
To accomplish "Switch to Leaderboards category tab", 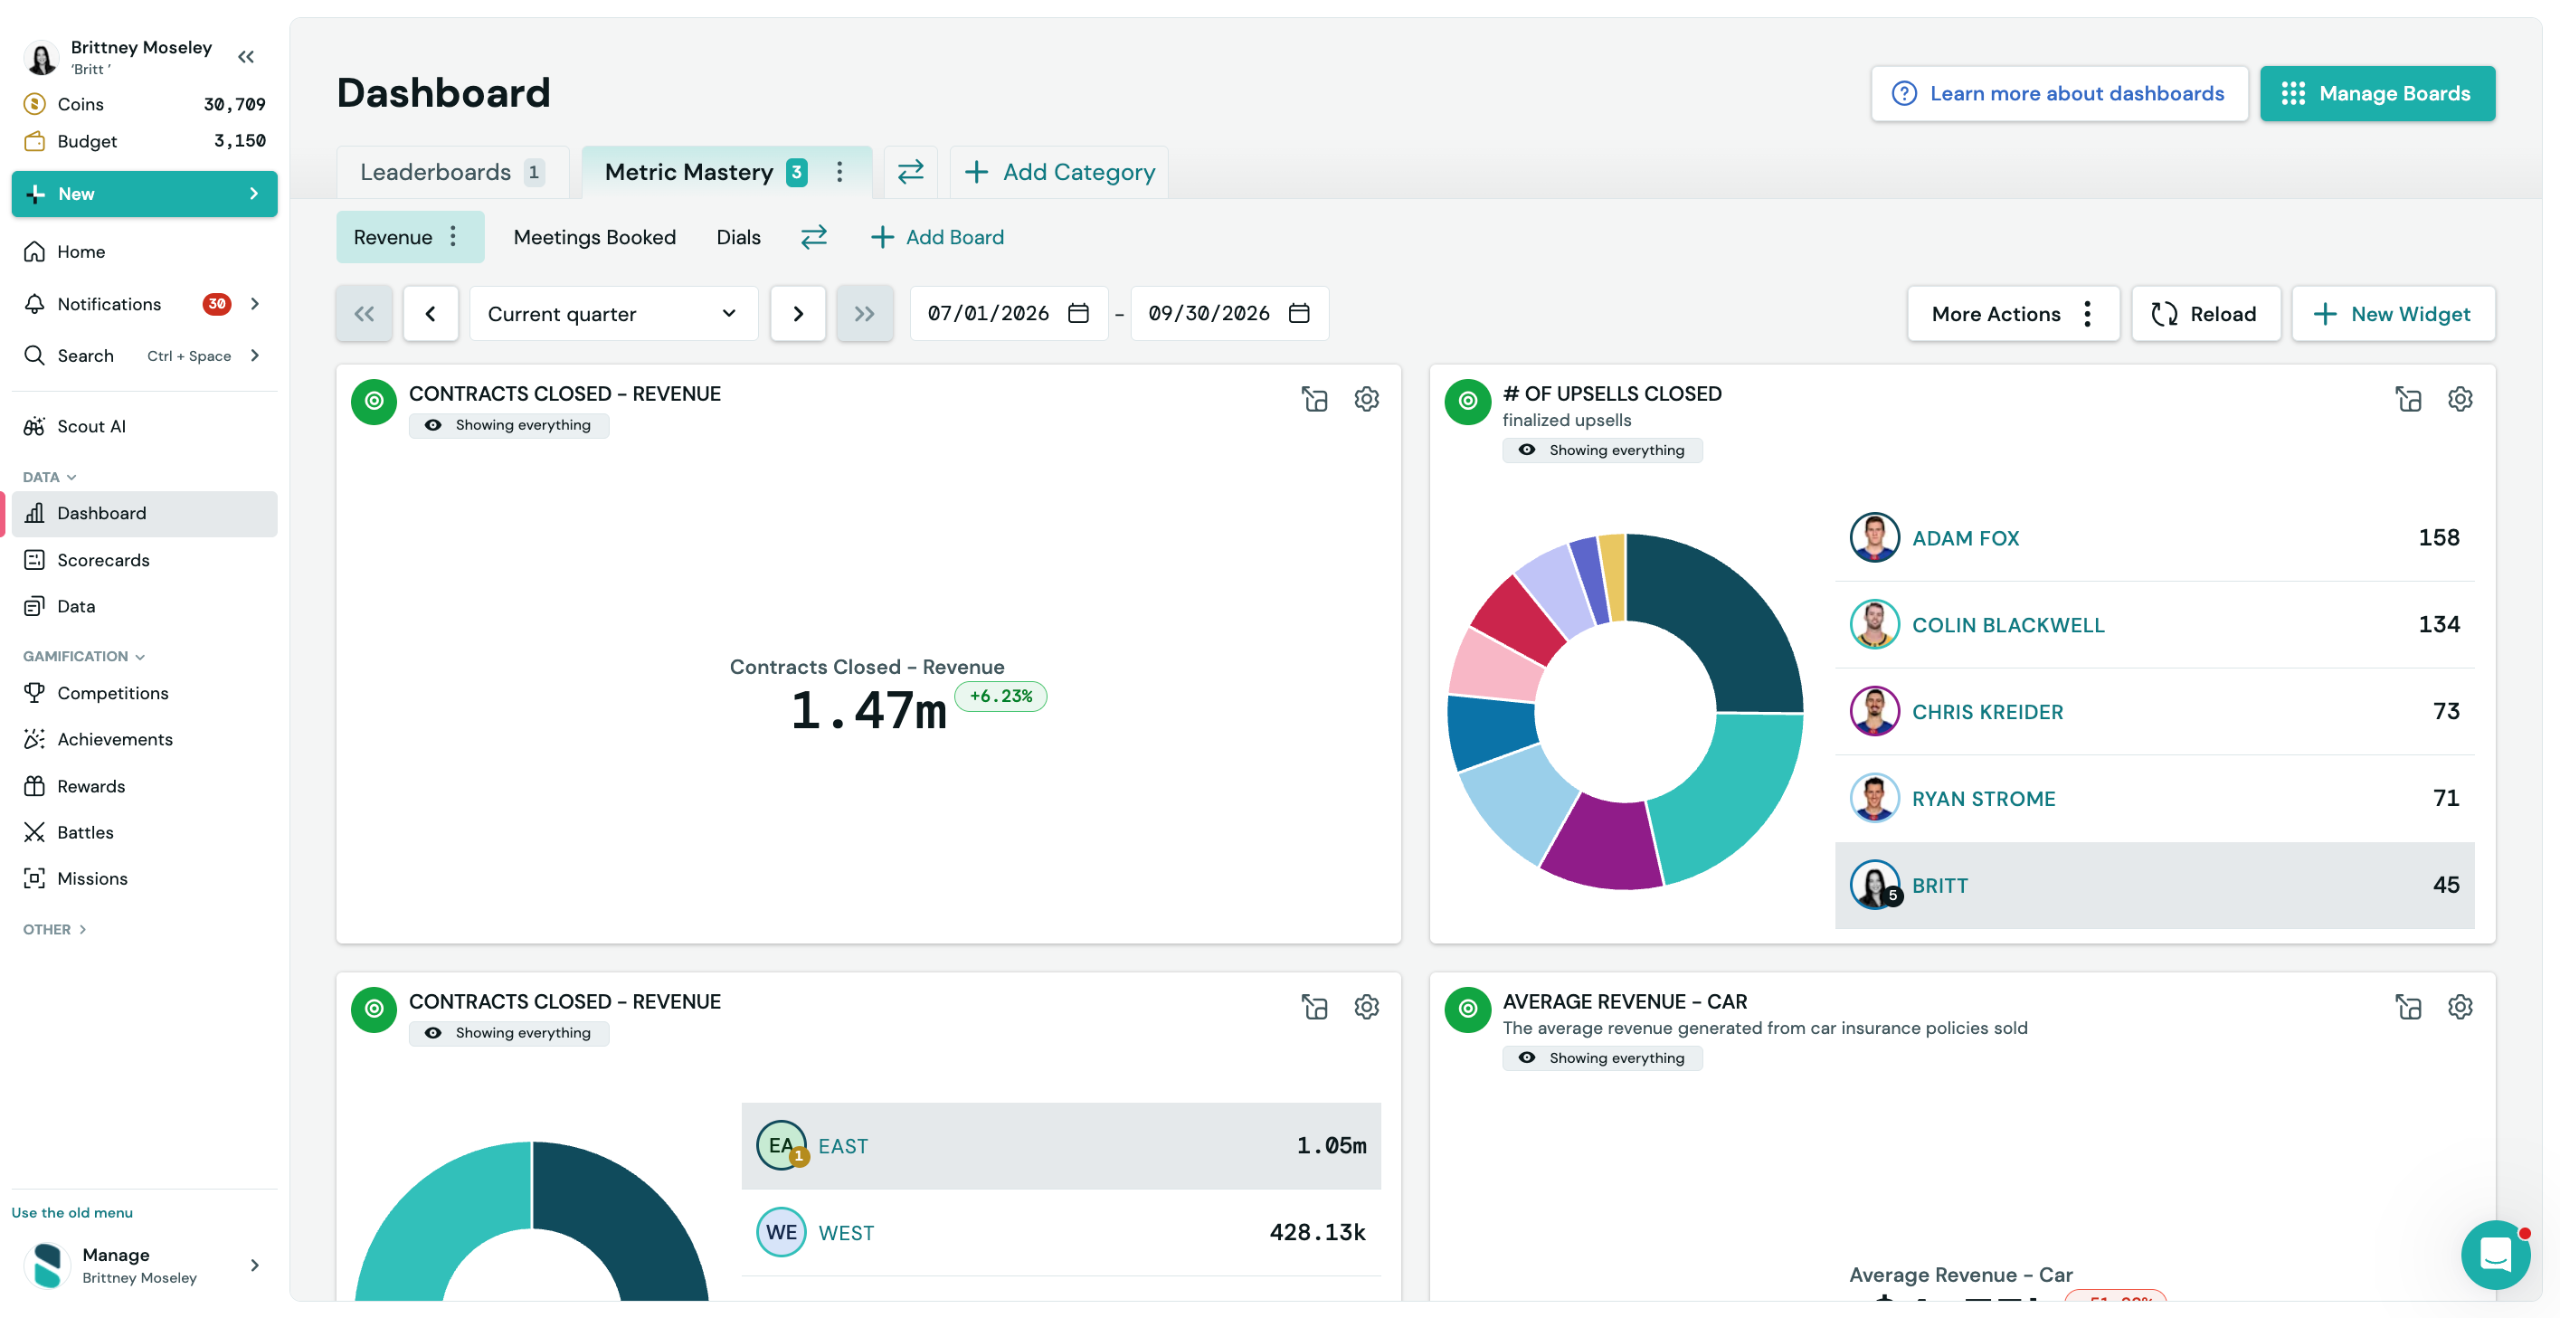I will [x=452, y=172].
